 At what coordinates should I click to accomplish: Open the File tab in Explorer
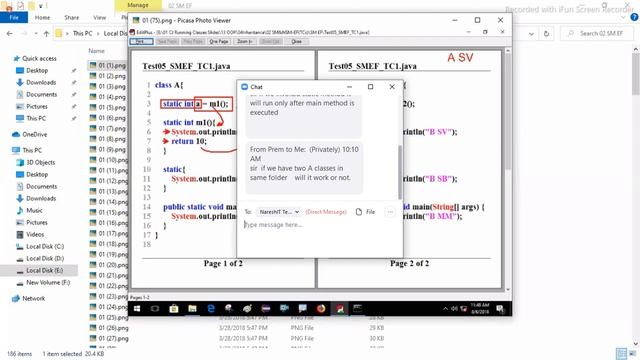pyautogui.click(x=14, y=18)
